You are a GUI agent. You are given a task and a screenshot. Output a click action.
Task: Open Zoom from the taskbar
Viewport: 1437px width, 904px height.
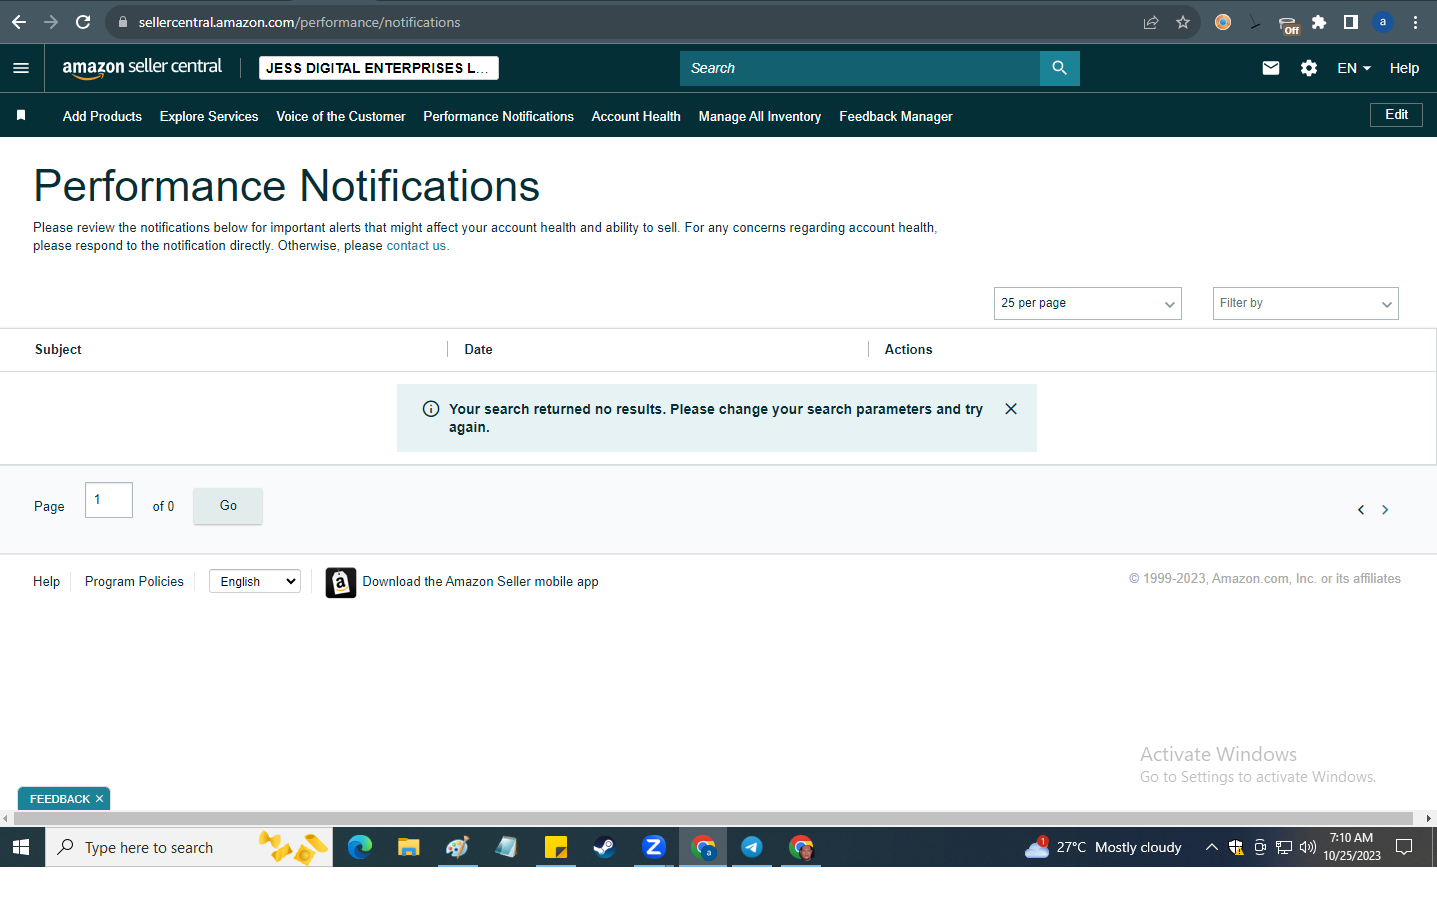(x=654, y=847)
